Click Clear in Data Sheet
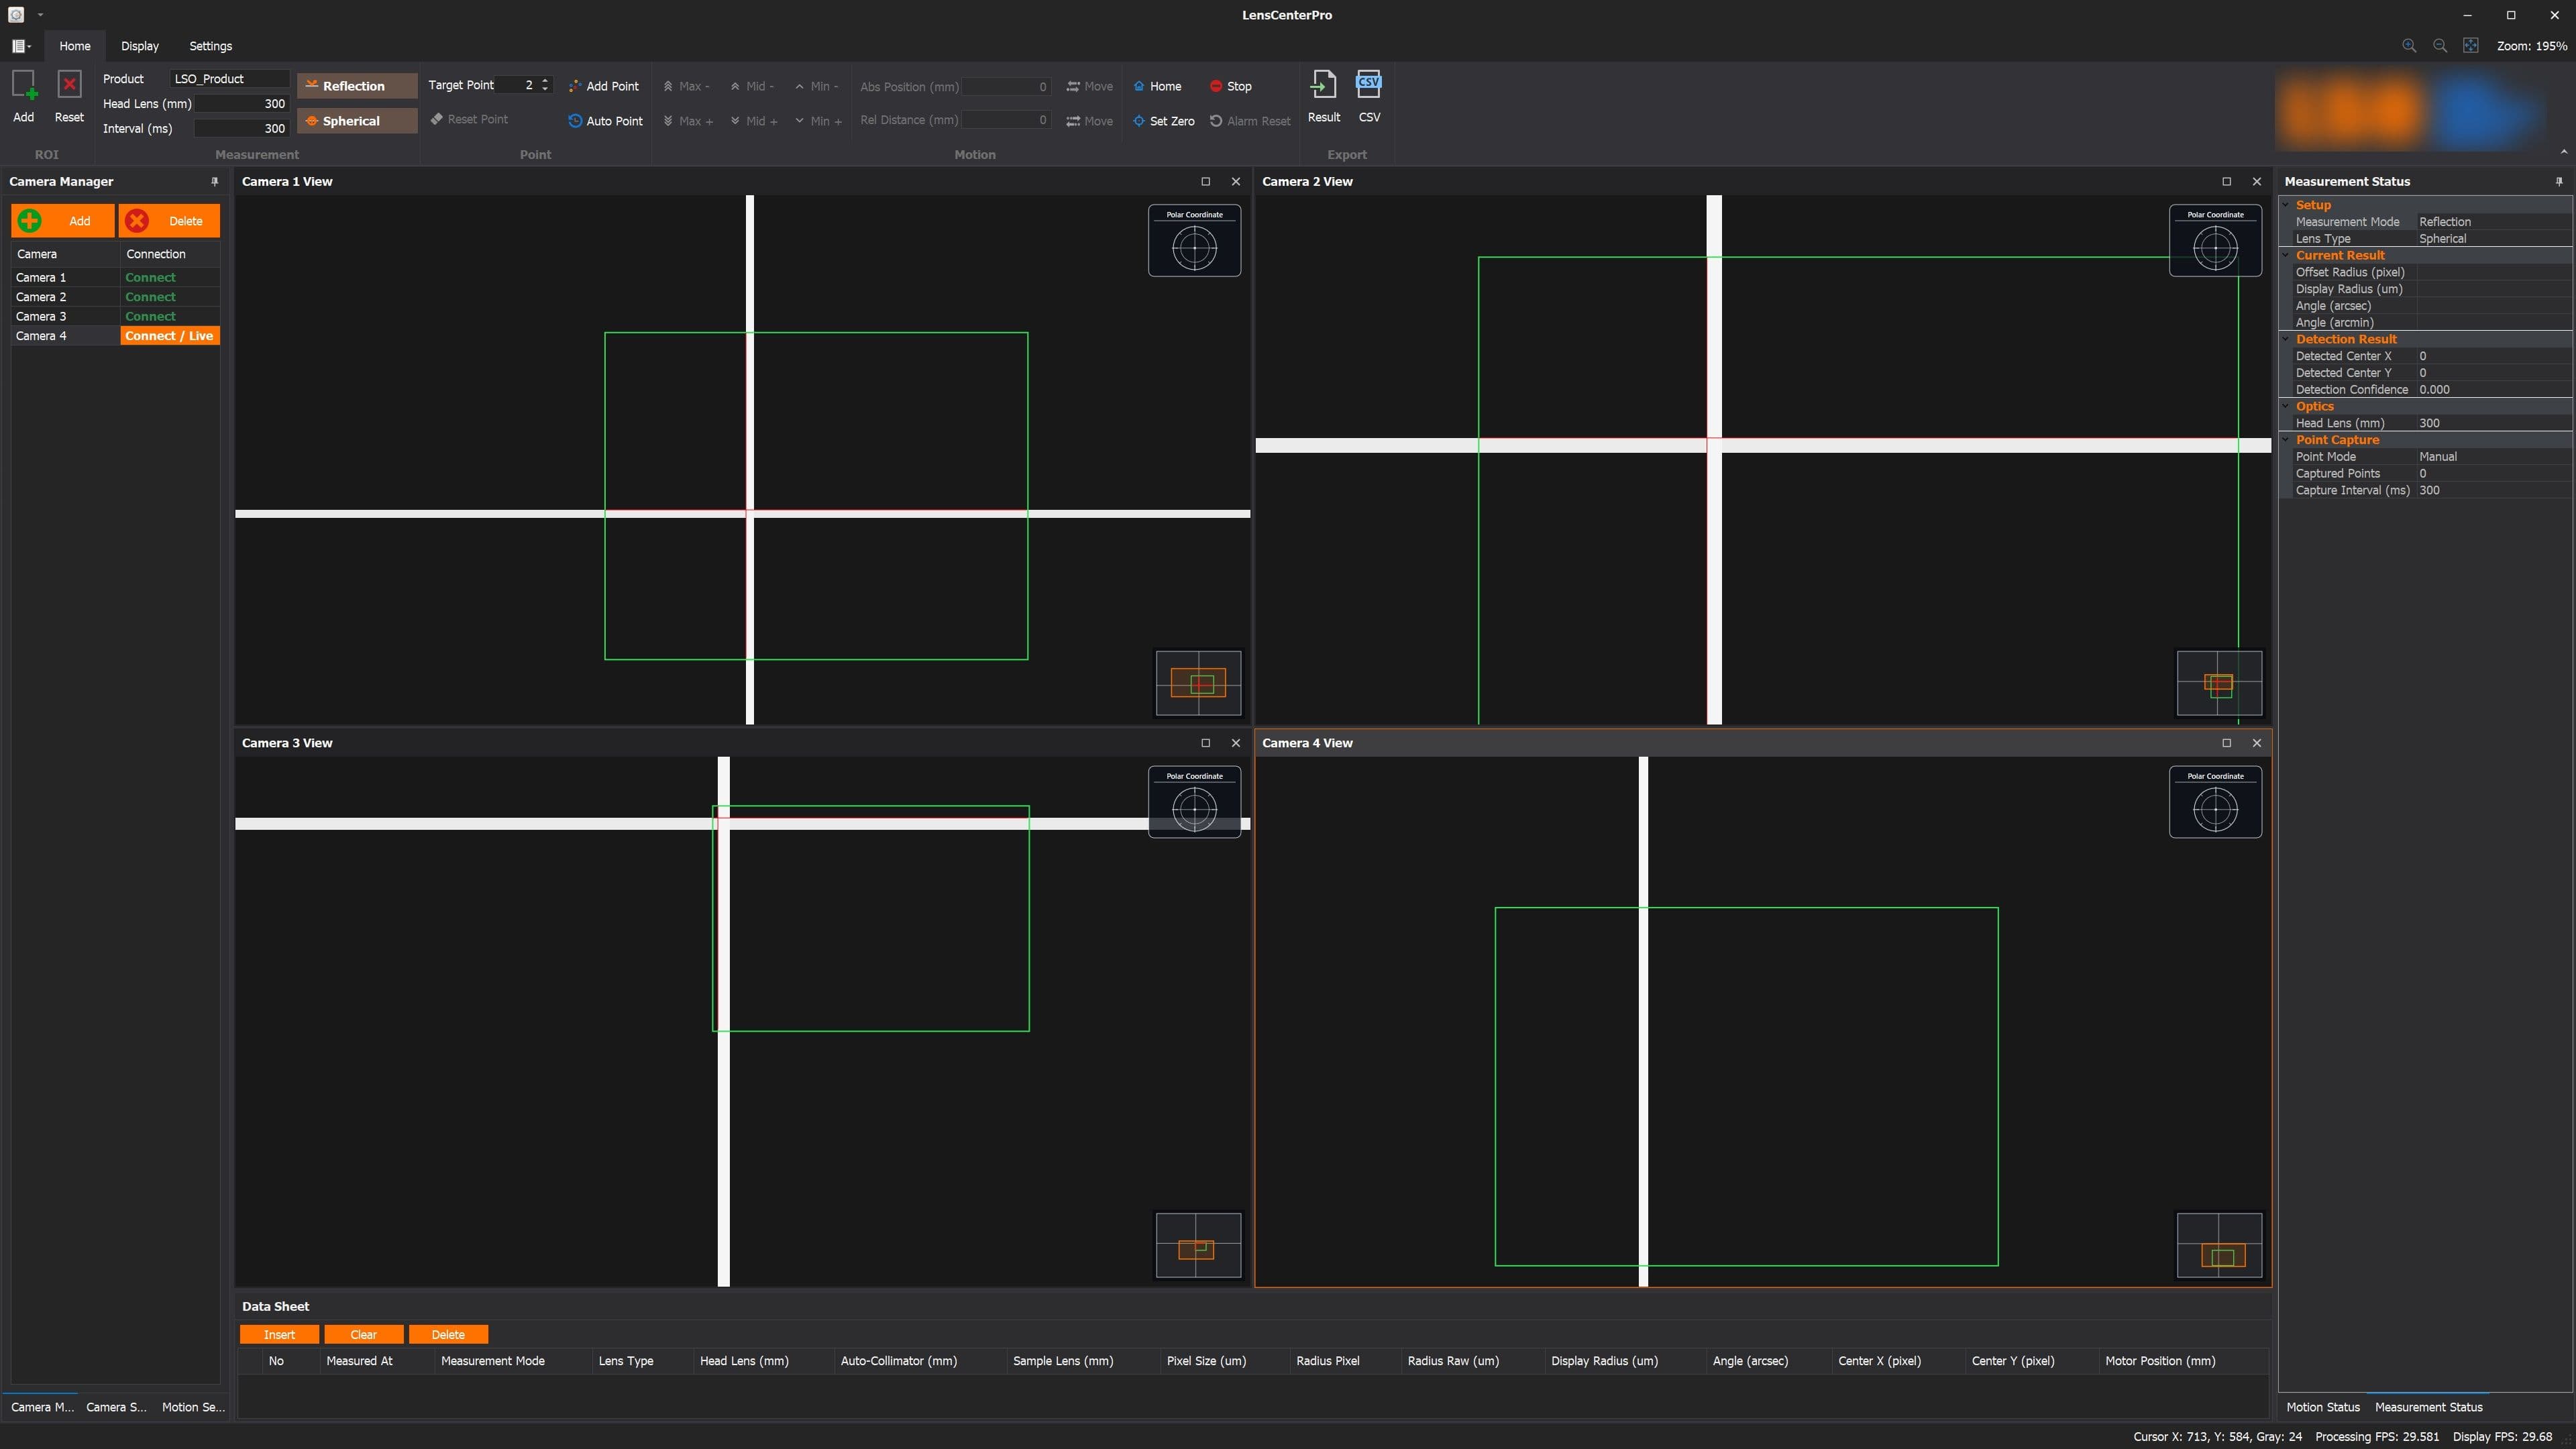2576x1449 pixels. click(363, 1334)
